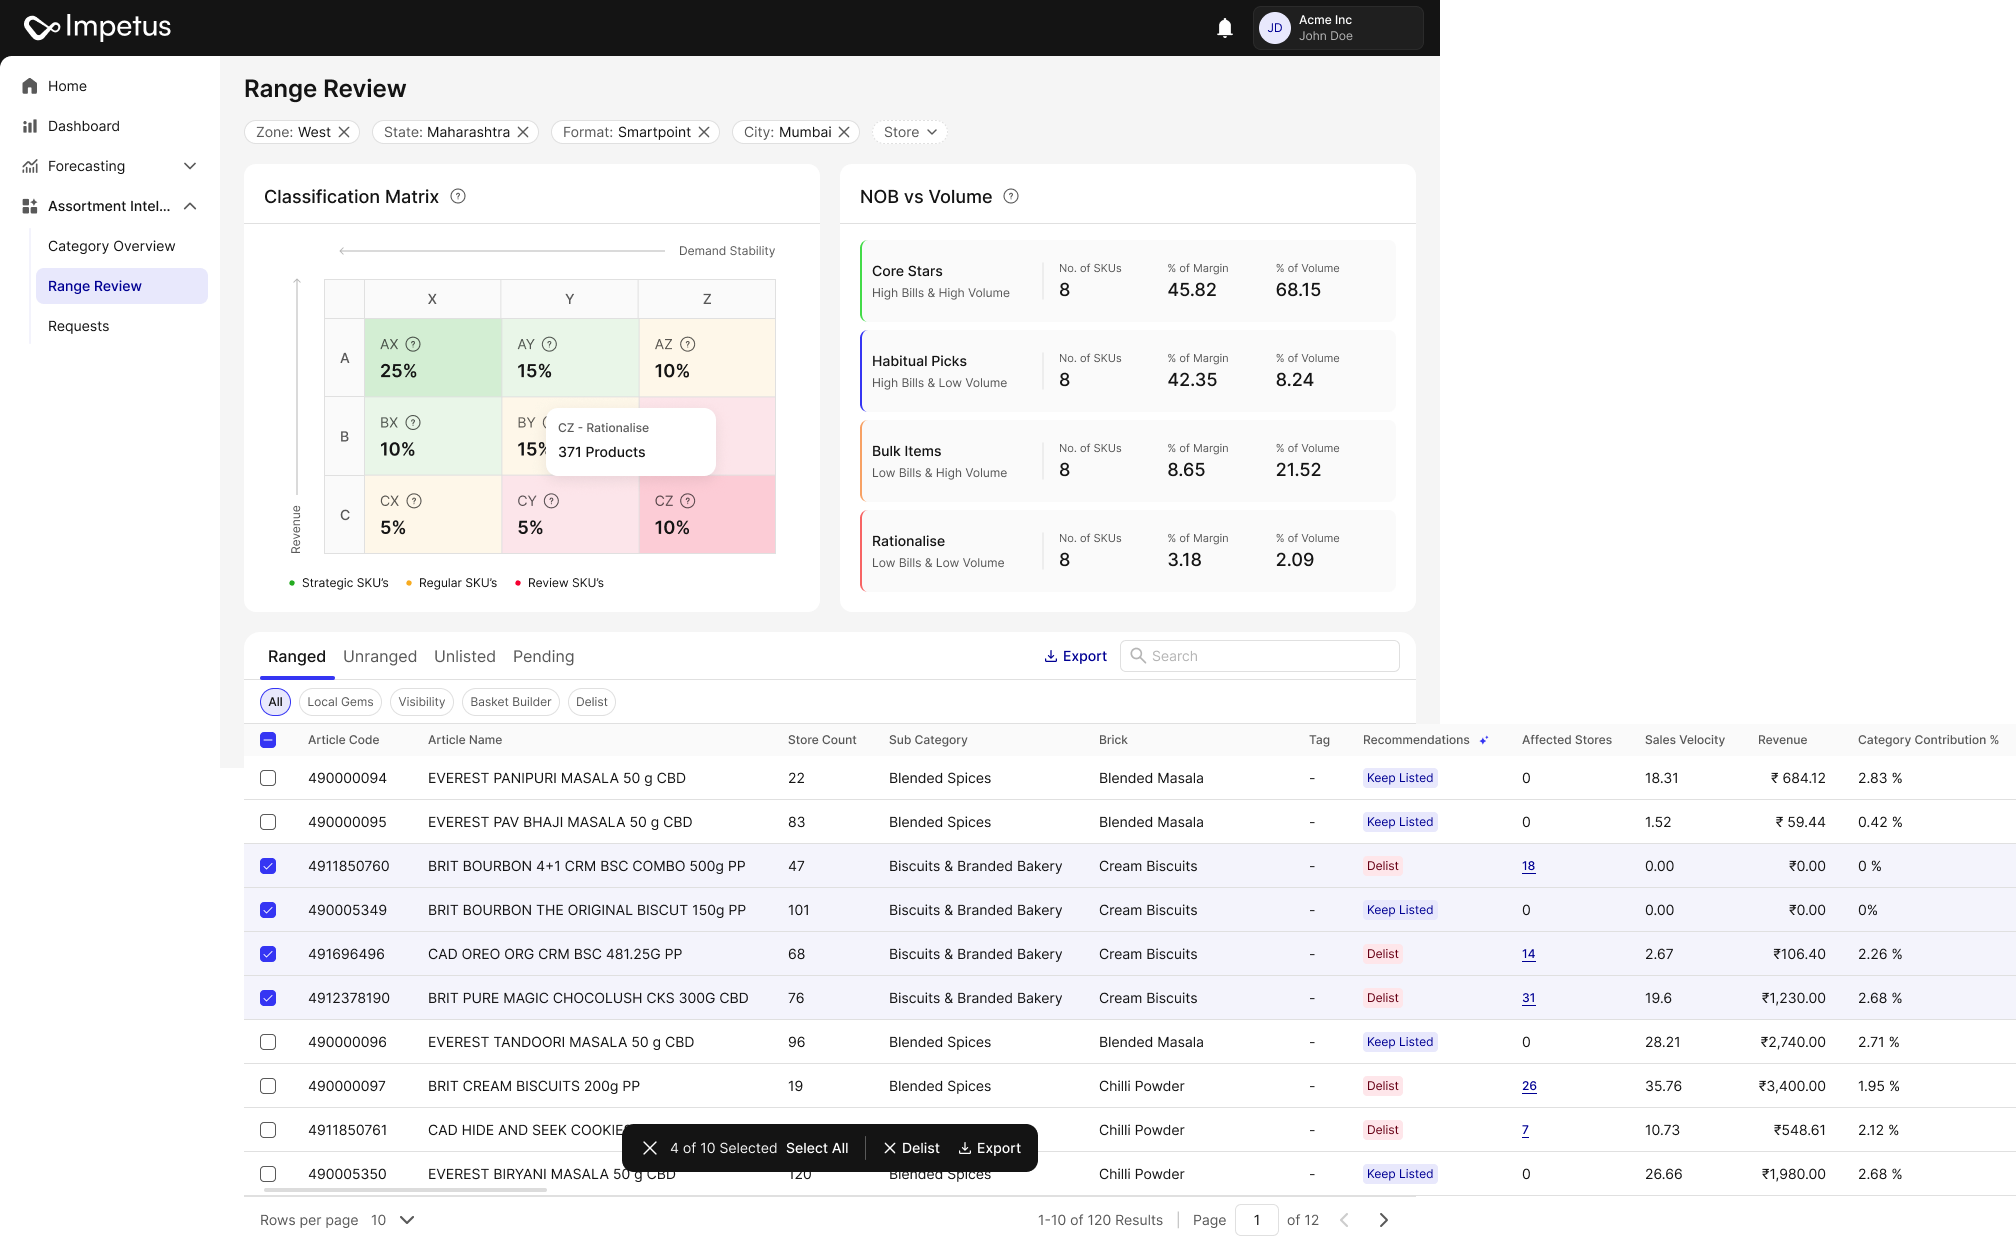Open the Rows per page dropdown
The height and width of the screenshot is (1244, 2016).
(x=394, y=1220)
